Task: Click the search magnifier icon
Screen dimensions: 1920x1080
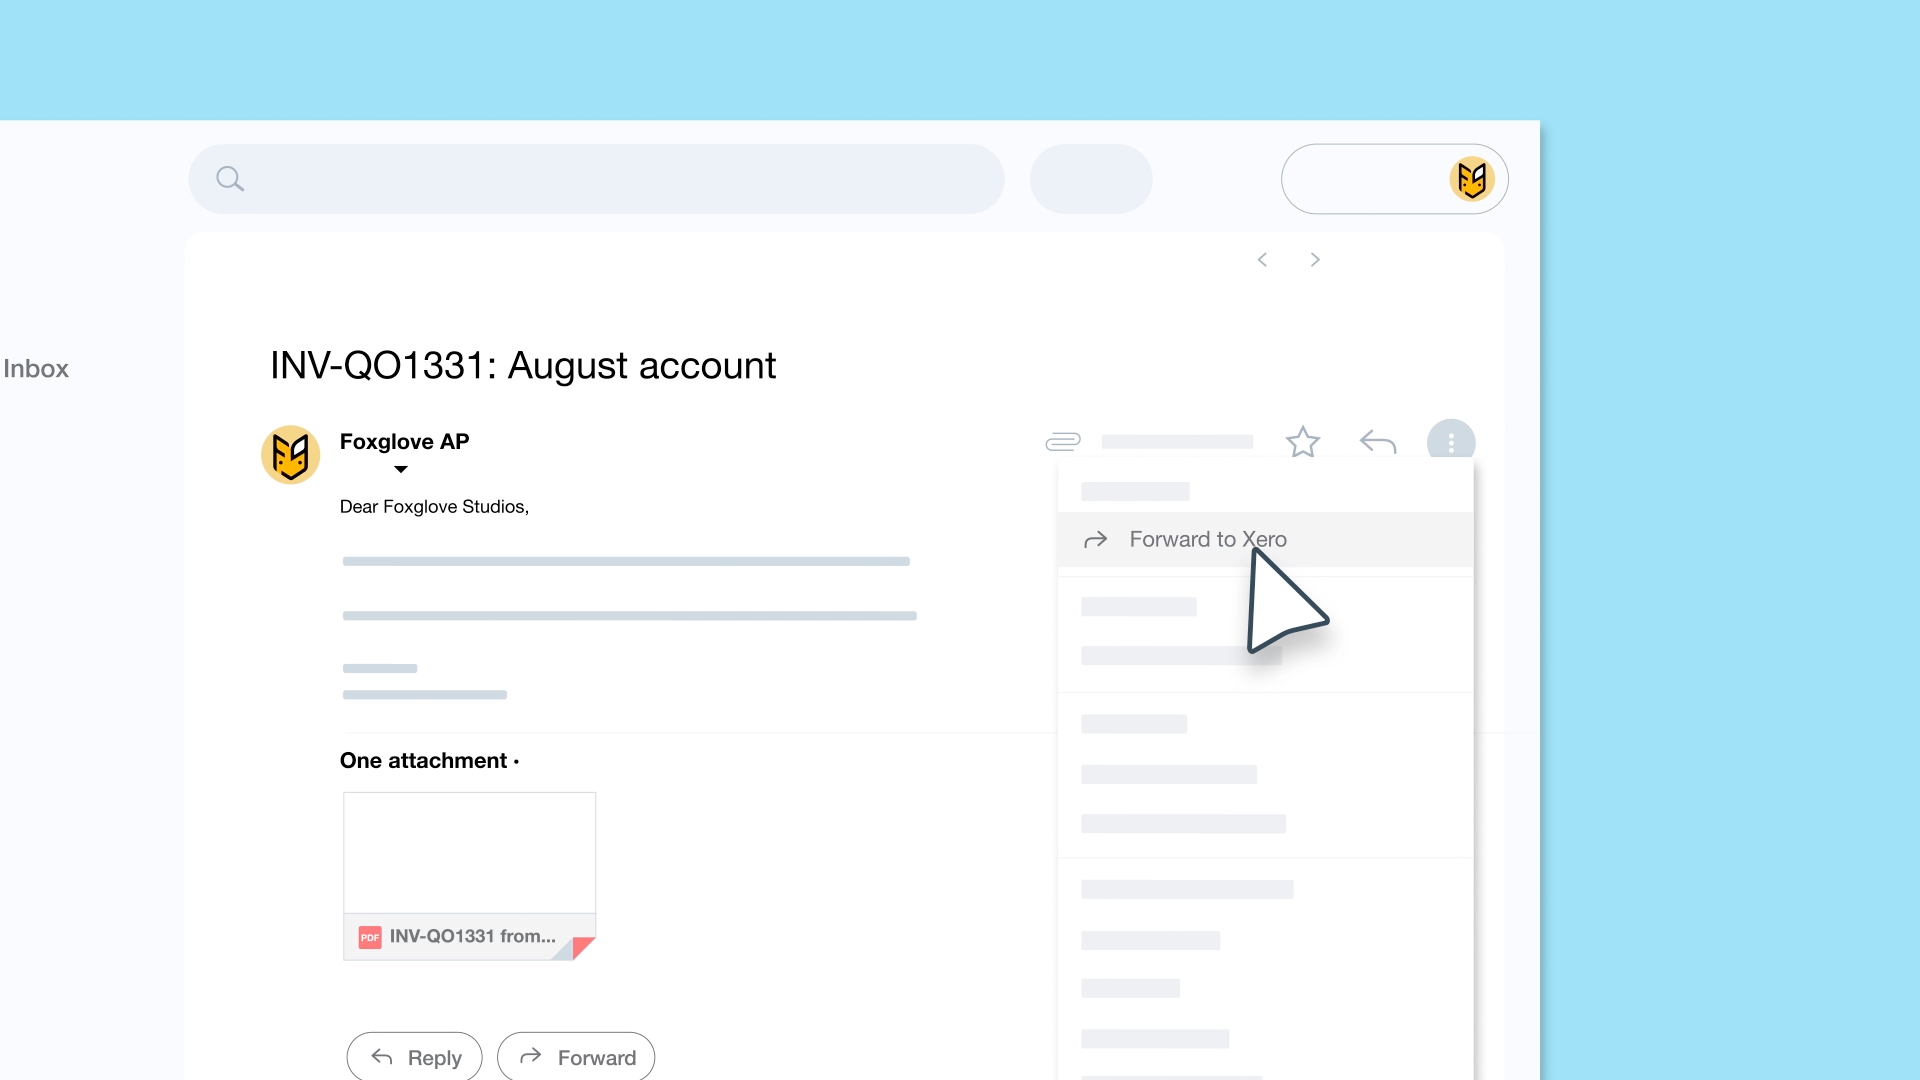Action: point(230,179)
